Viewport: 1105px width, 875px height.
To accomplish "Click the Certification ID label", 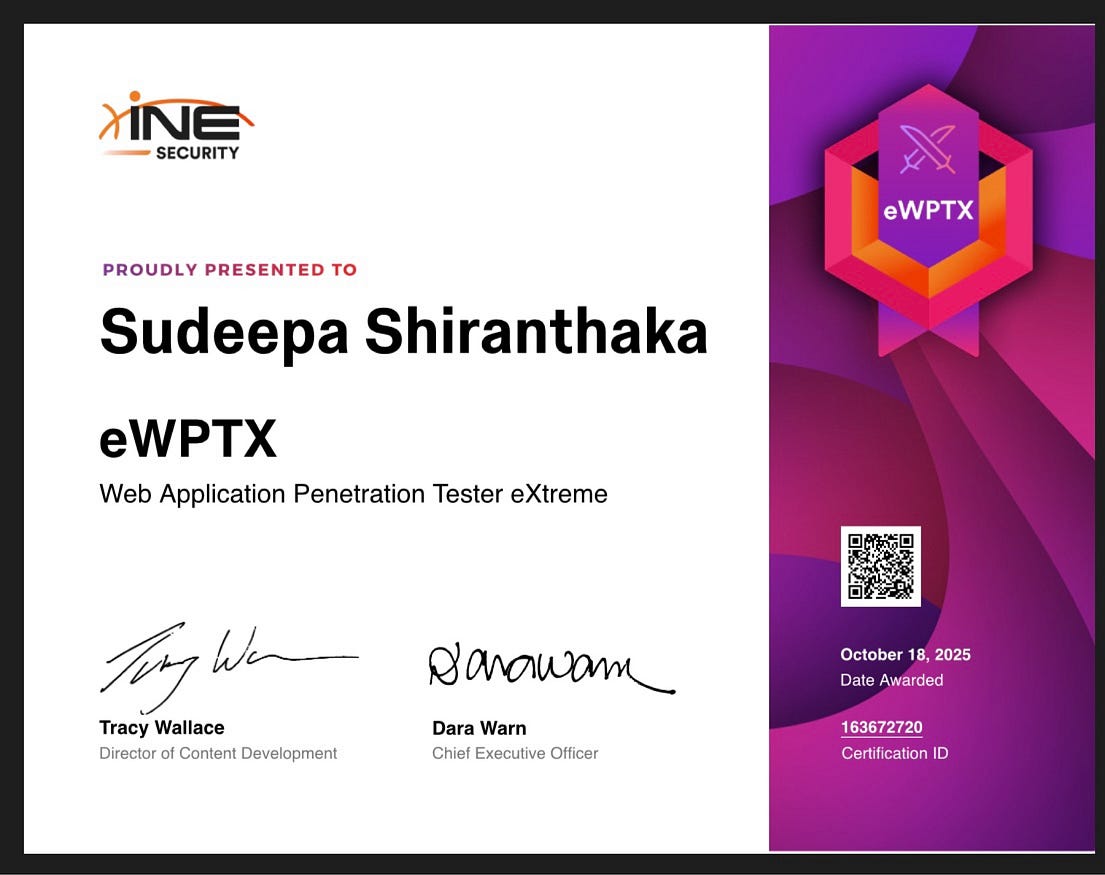I will tap(894, 753).
